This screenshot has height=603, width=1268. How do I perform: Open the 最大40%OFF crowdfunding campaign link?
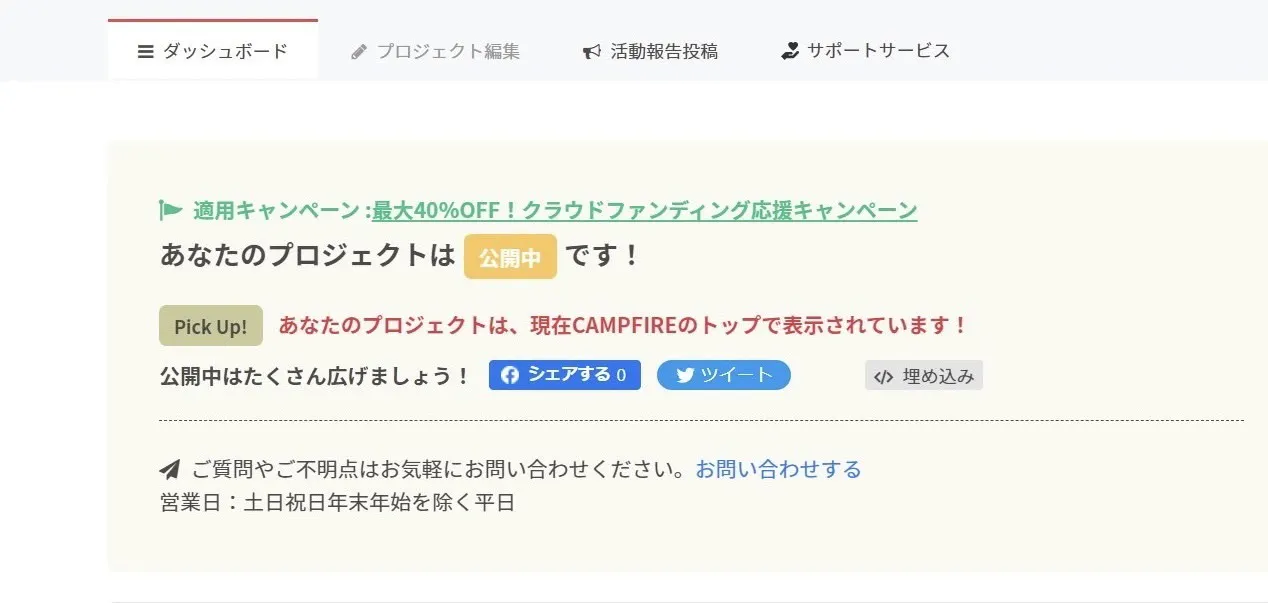pyautogui.click(x=644, y=210)
